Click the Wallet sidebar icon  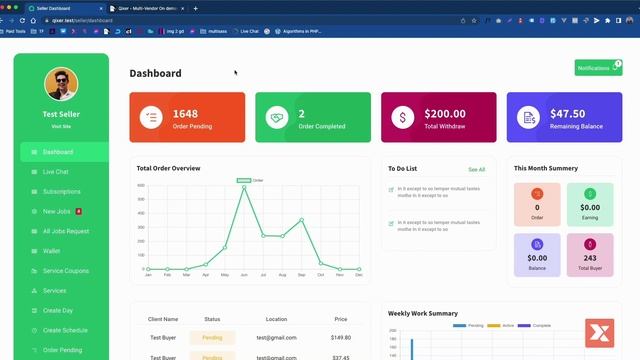(x=34, y=251)
